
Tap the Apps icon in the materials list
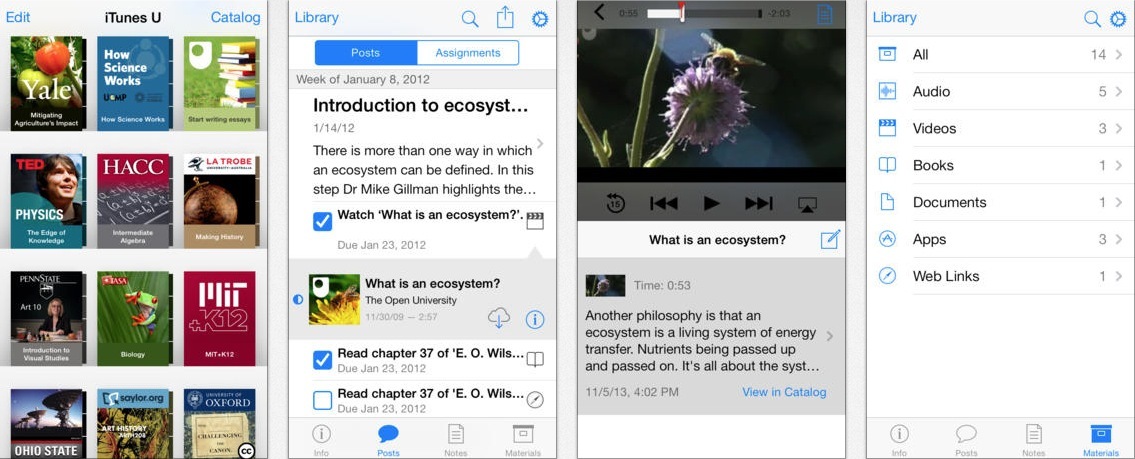pyautogui.click(x=887, y=239)
